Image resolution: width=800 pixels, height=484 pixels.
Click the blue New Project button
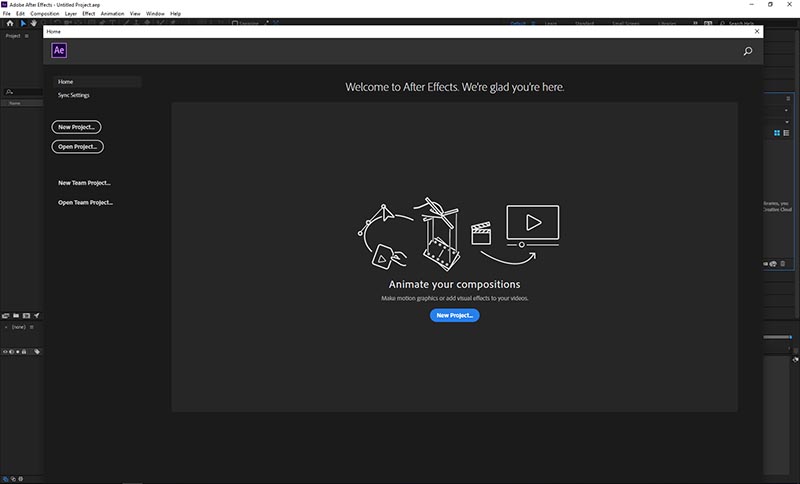pos(455,315)
